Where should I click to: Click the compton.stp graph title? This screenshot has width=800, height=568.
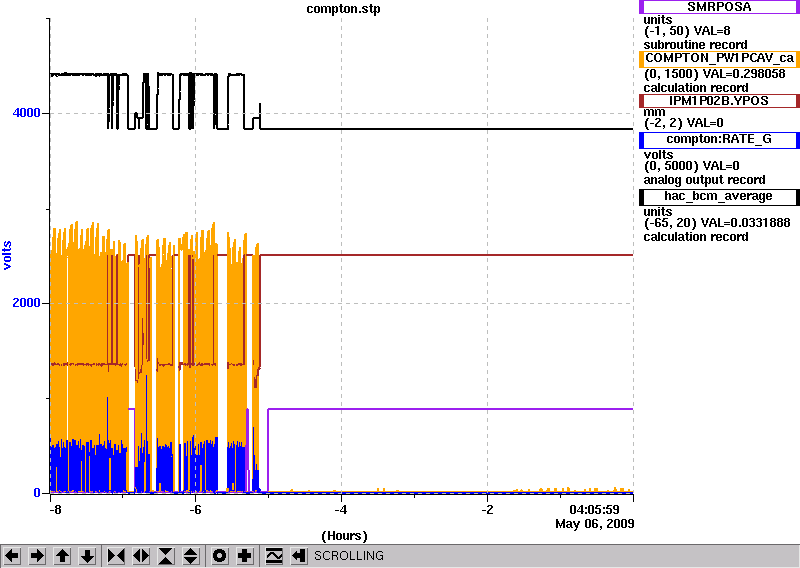[343, 9]
